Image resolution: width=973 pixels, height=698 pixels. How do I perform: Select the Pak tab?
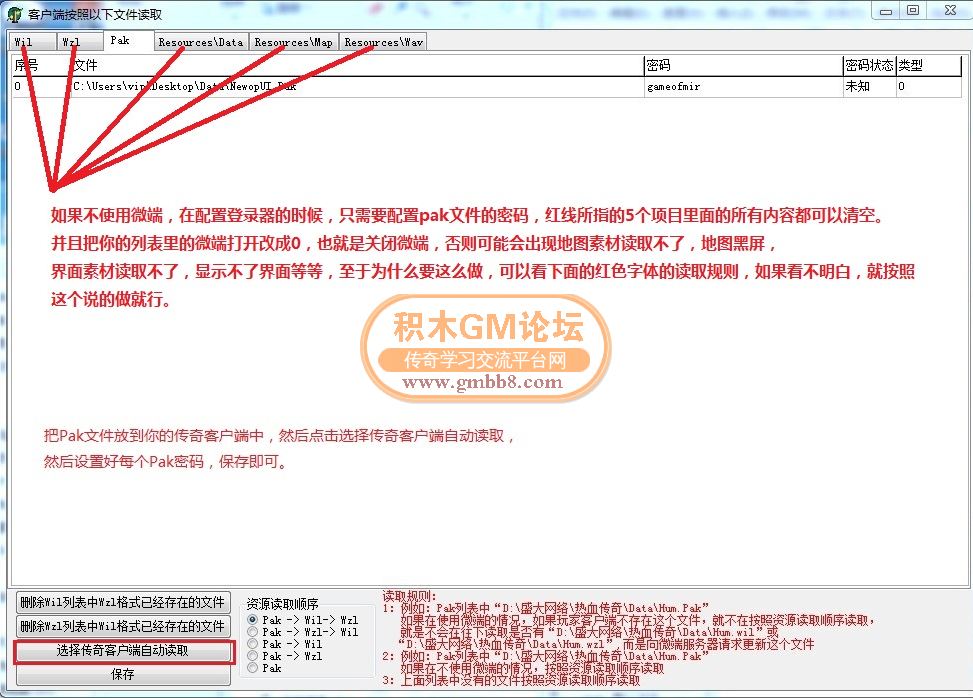(128, 40)
